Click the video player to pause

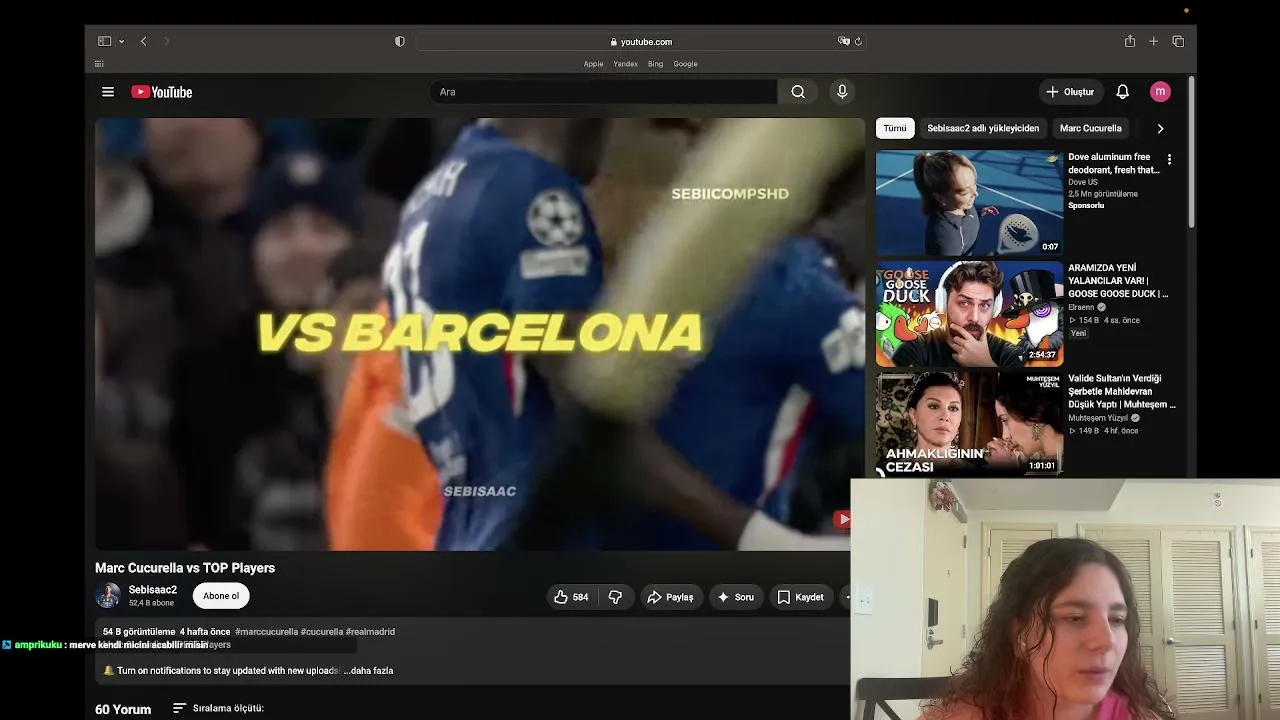[x=480, y=334]
